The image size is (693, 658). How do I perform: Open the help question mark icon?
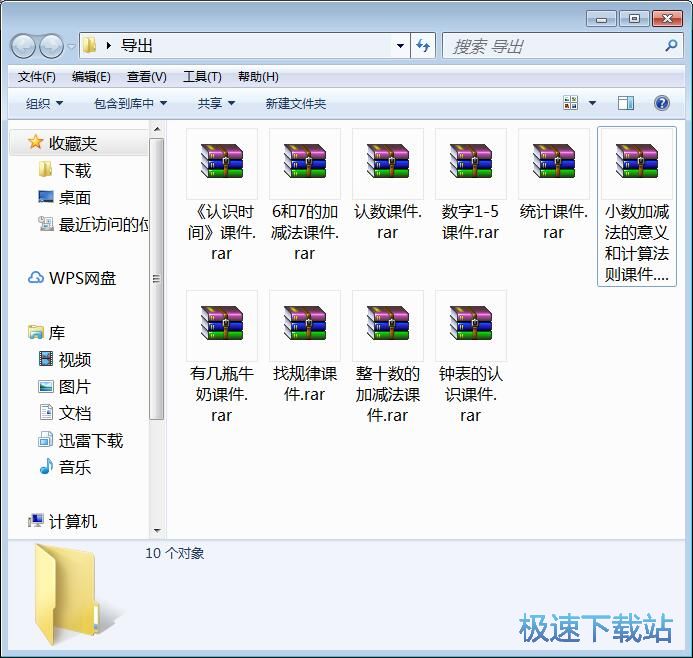tap(662, 103)
